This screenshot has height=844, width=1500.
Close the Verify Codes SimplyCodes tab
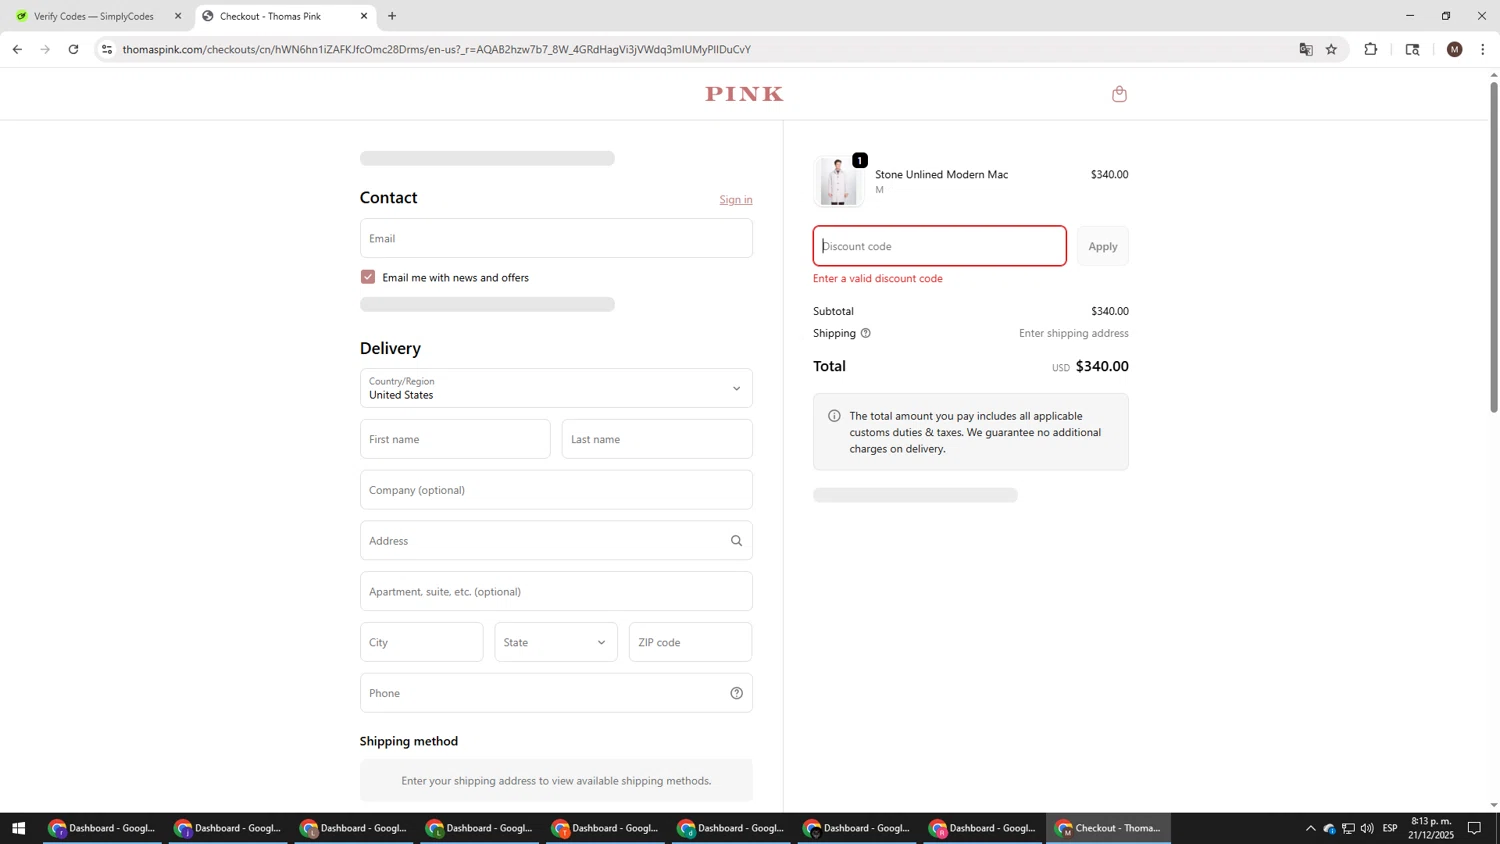pyautogui.click(x=178, y=16)
